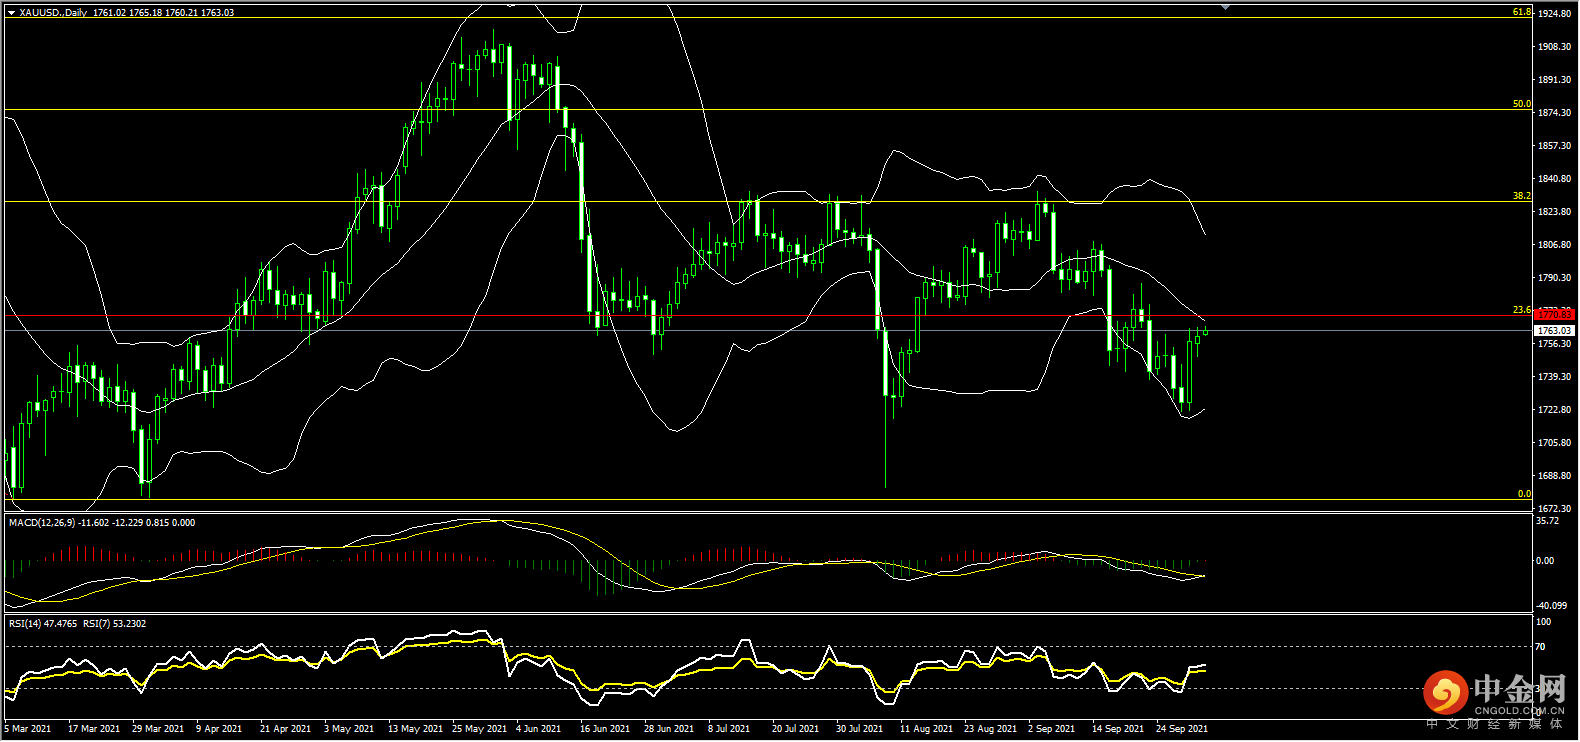Click the 3 May 2021 date label
This screenshot has width=1580, height=742.
349,729
